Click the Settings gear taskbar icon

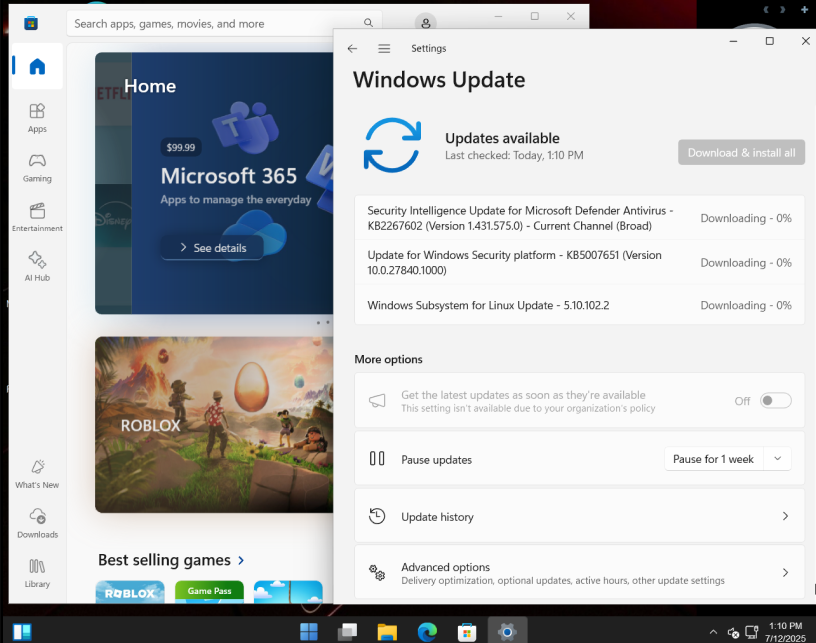click(507, 632)
